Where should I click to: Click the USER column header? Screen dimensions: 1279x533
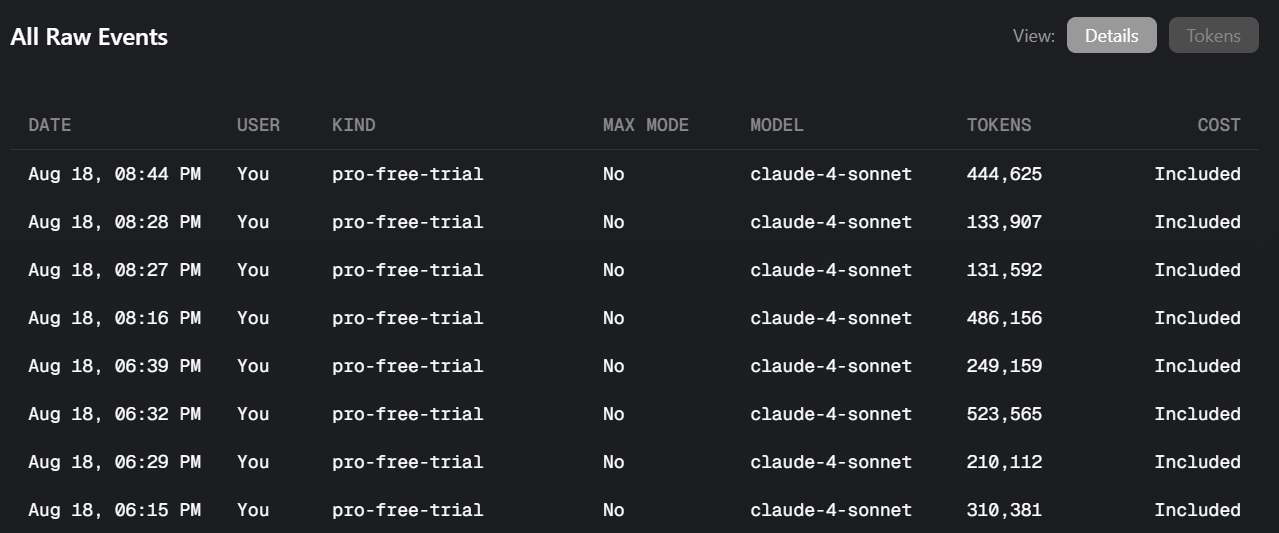tap(258, 125)
